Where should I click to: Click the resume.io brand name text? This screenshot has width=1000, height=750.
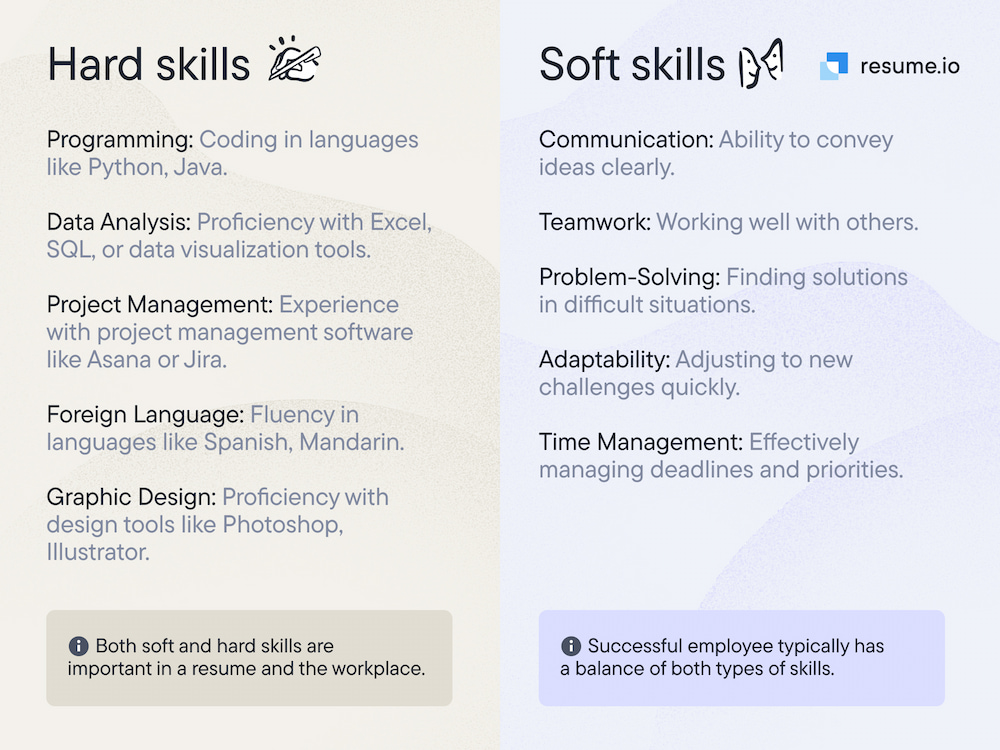coord(910,66)
